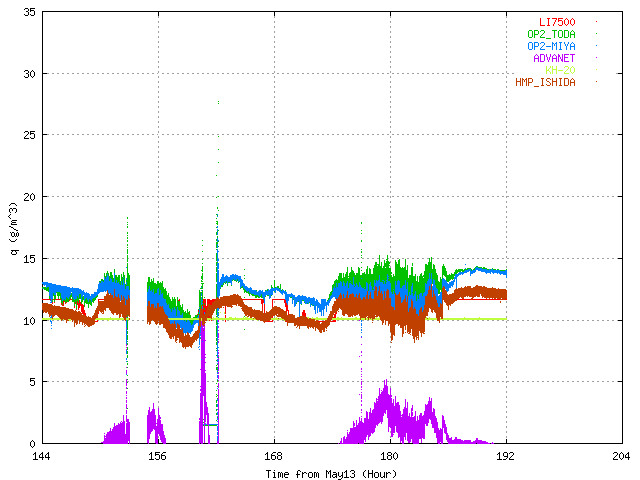
Task: Select the ADVANET legend label
Action: (x=554, y=58)
